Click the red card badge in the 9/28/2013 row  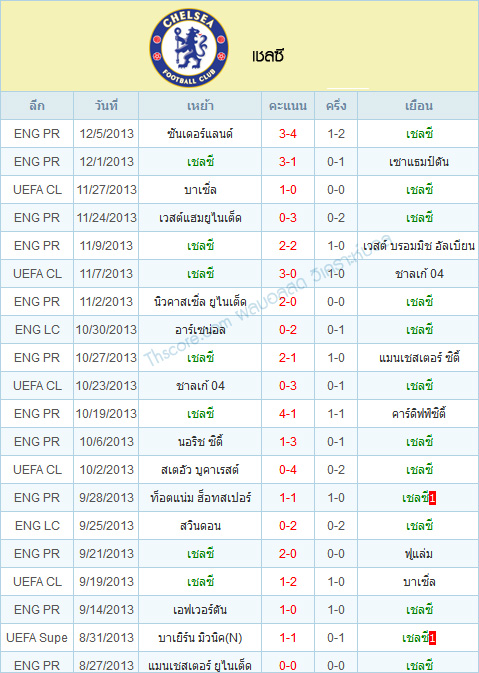coord(432,499)
